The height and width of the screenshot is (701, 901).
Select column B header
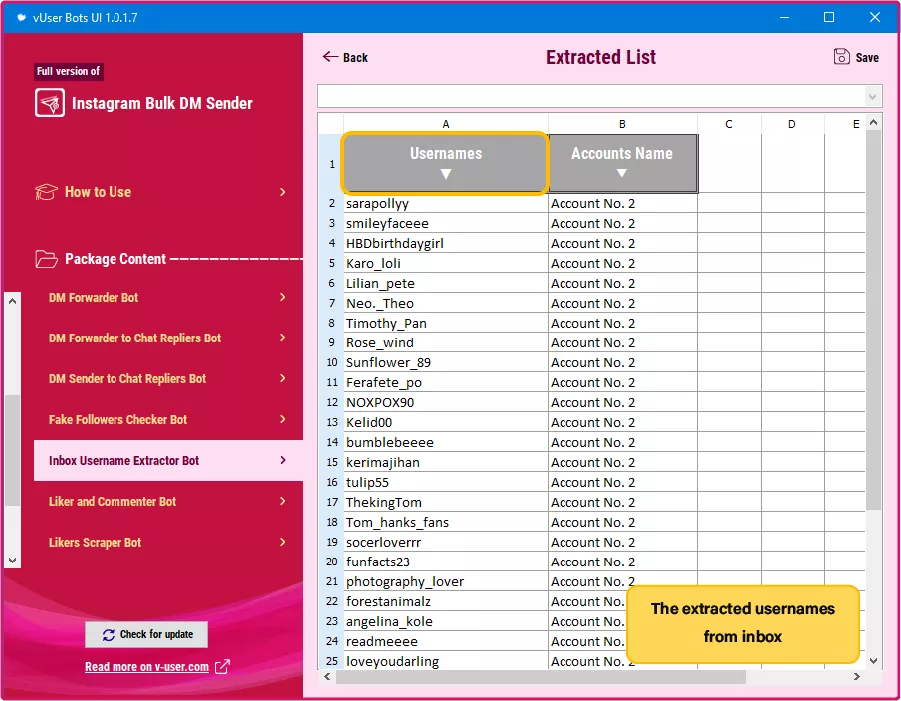pos(622,124)
